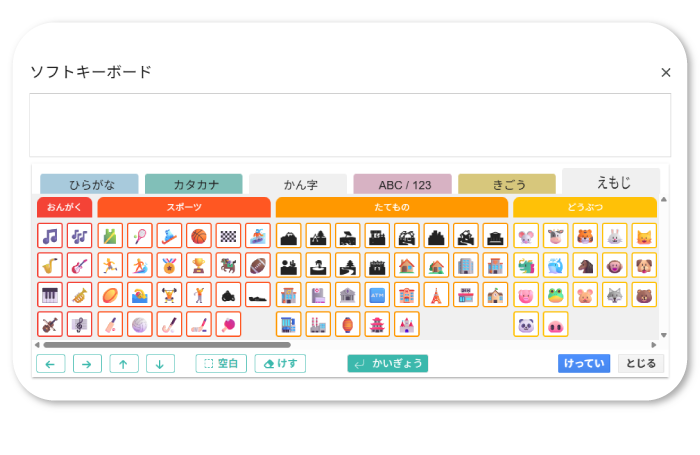Choose the gold trophy emoji
700x455 pixels.
(x=199, y=266)
